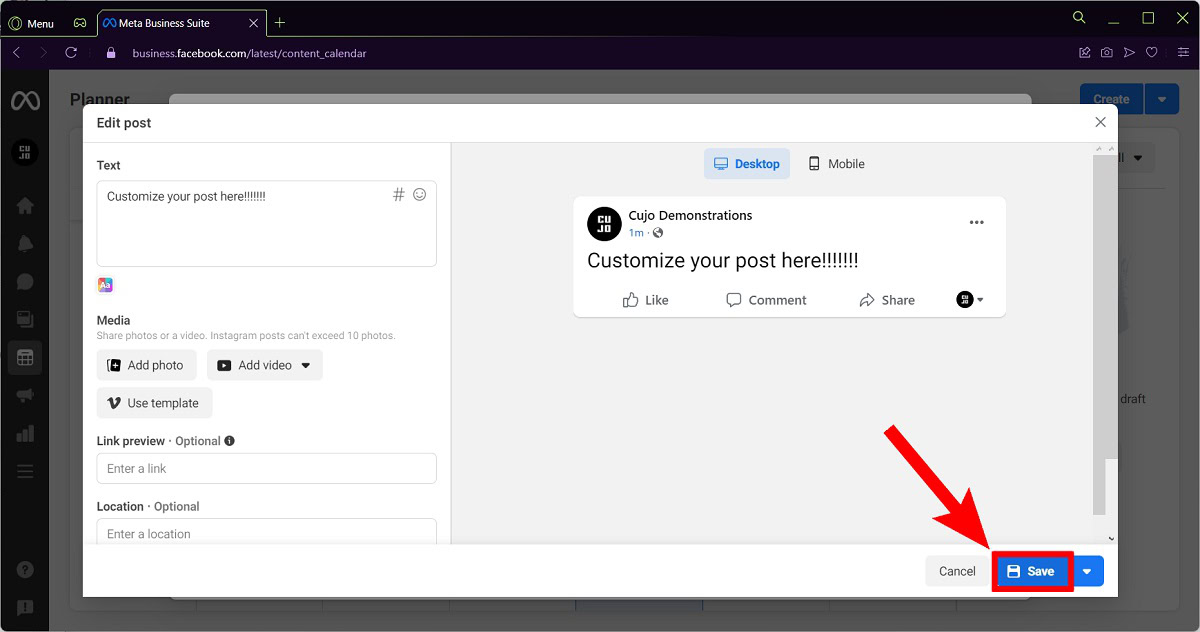
Task: Click the Share icon in post preview
Action: (867, 300)
